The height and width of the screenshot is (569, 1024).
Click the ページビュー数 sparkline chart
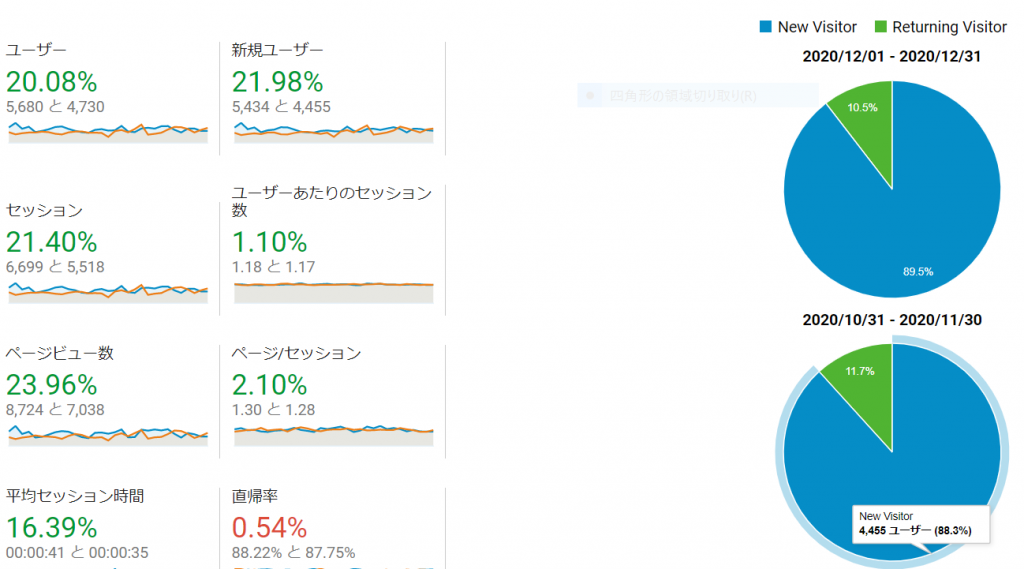coord(108,435)
